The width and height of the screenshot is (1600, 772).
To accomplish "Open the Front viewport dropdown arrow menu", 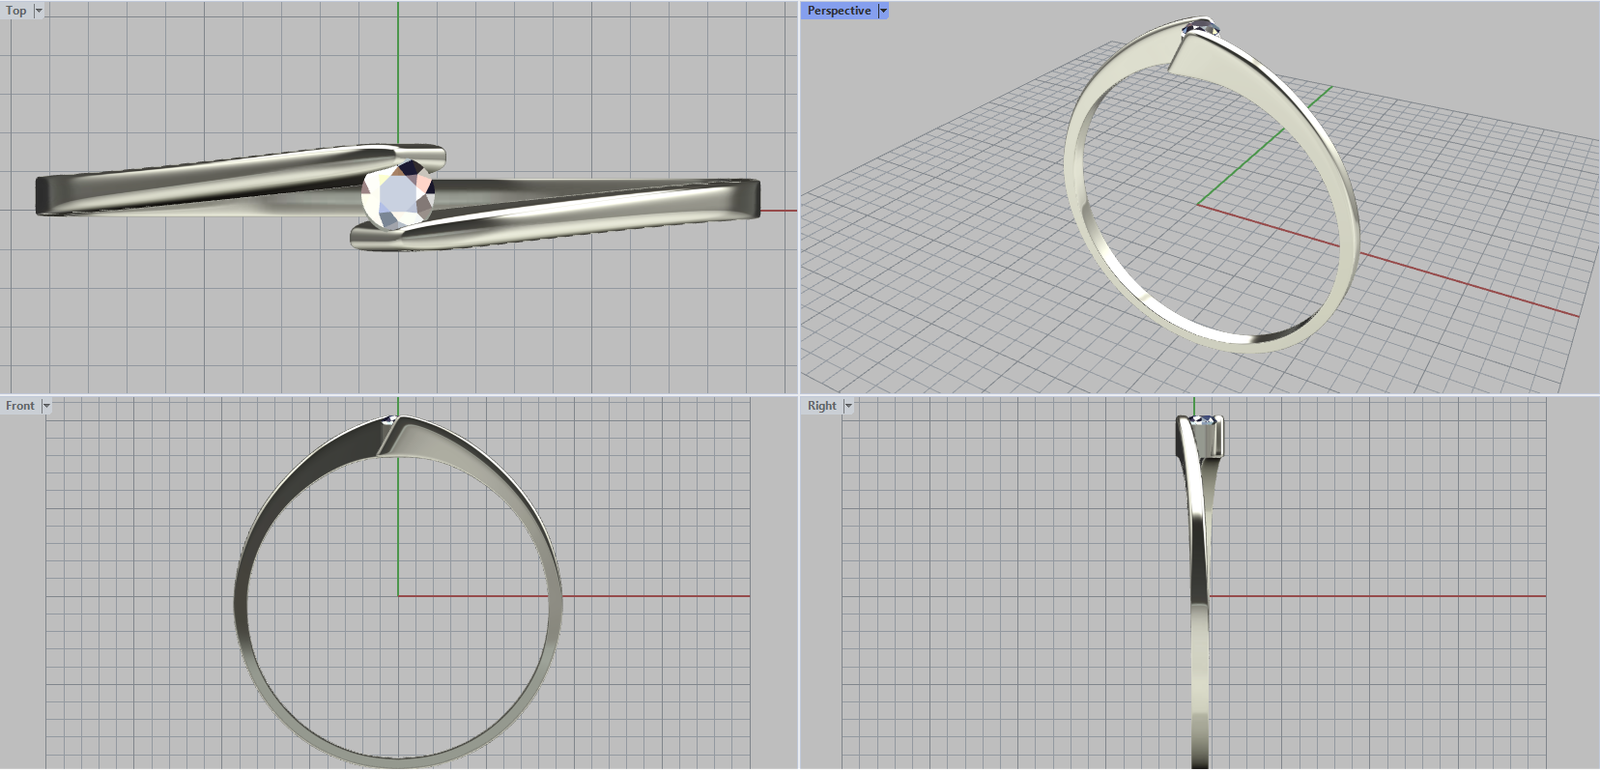I will [x=46, y=406].
